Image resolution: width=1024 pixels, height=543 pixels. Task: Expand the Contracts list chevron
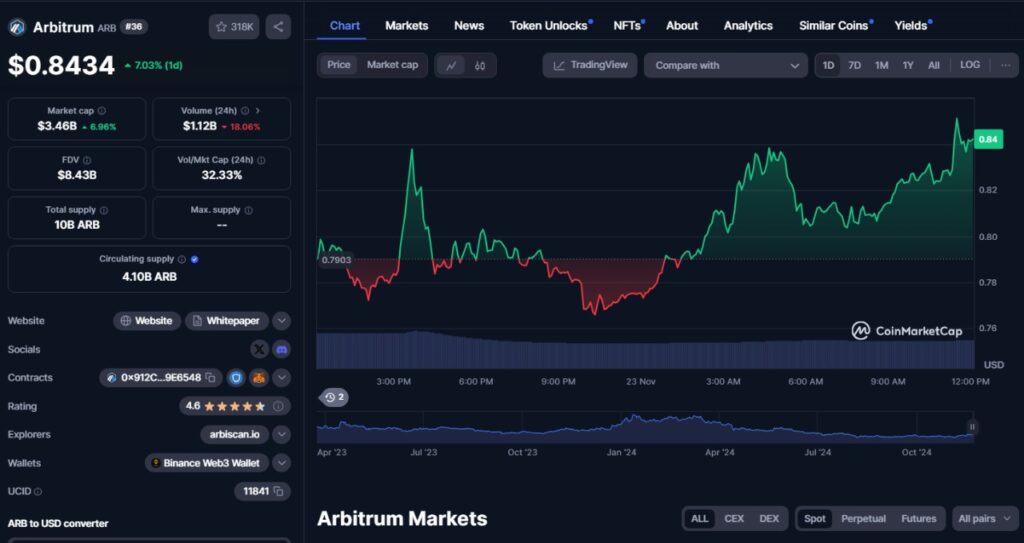click(281, 378)
